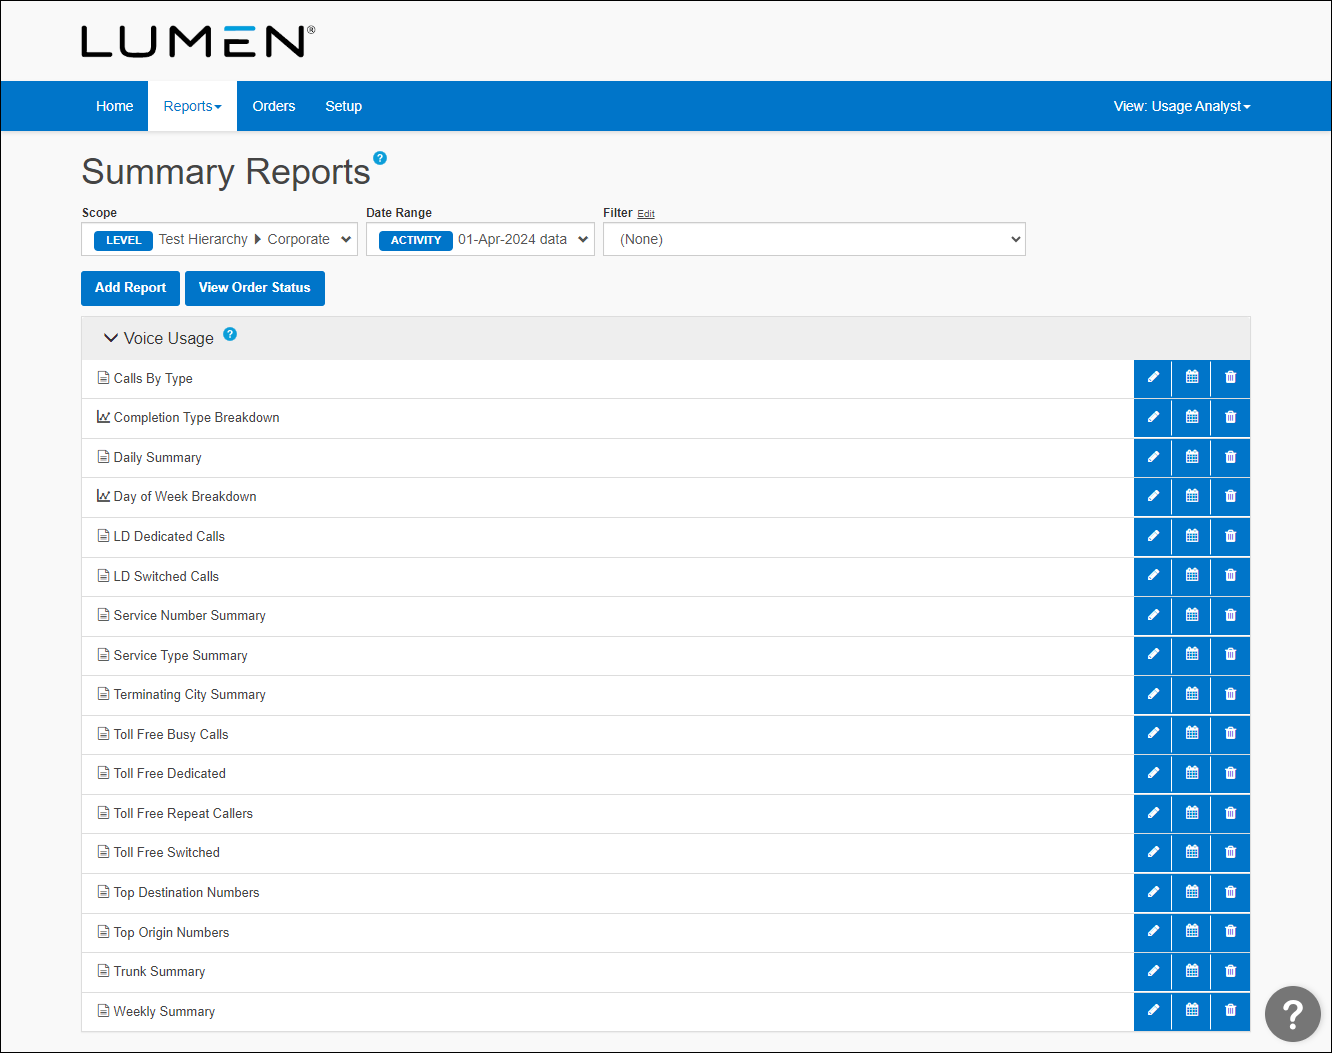Open Toll Free Repeat Callers report
Image resolution: width=1332 pixels, height=1053 pixels.
pos(183,813)
